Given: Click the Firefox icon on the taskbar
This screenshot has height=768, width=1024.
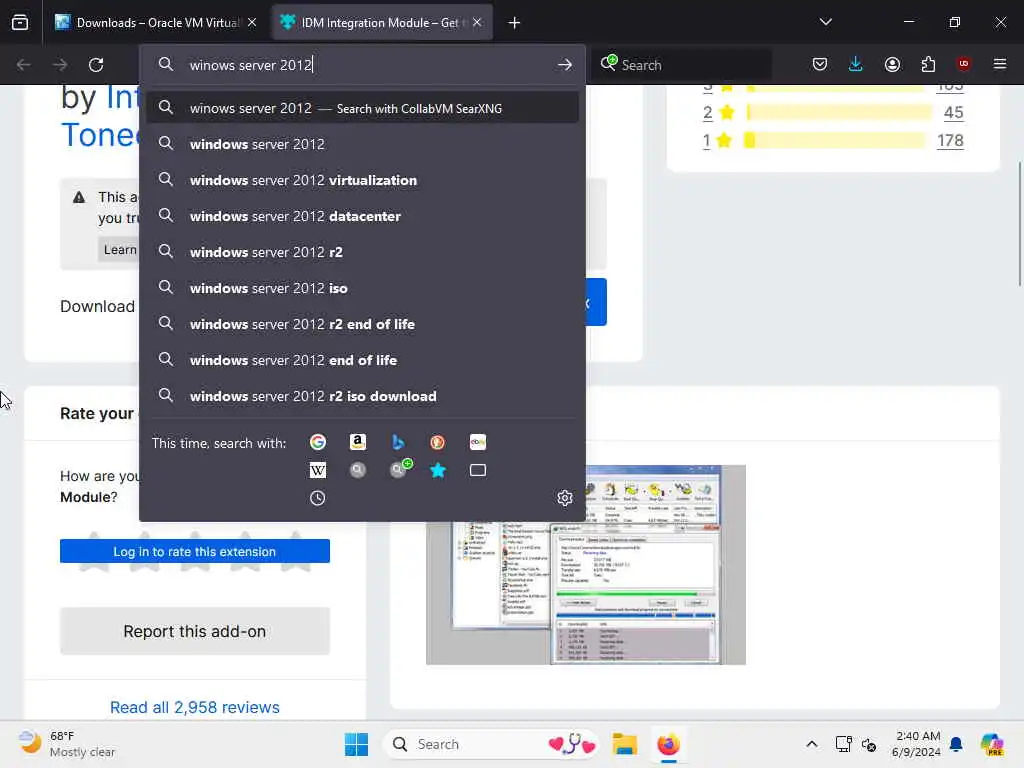Looking at the screenshot, I should [668, 744].
